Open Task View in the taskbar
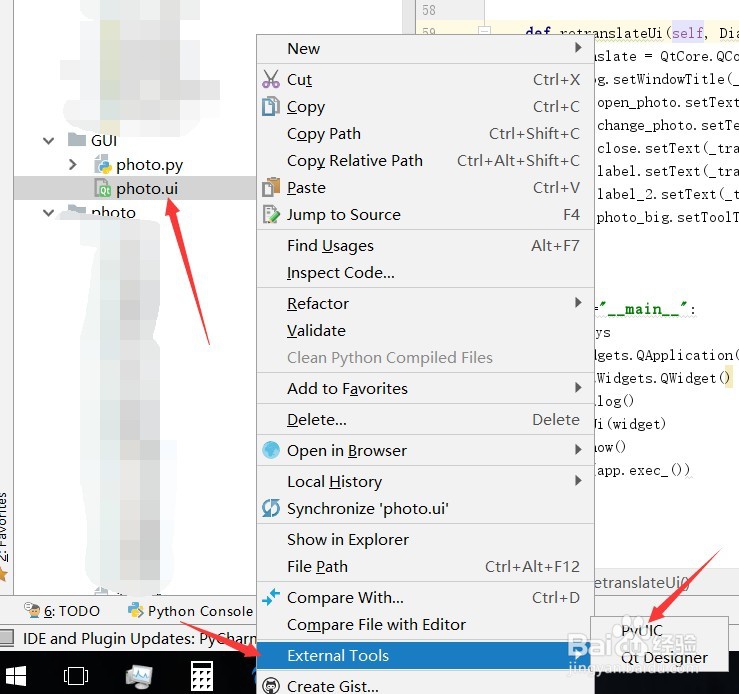Screen dimensions: 739x694 coord(76,676)
